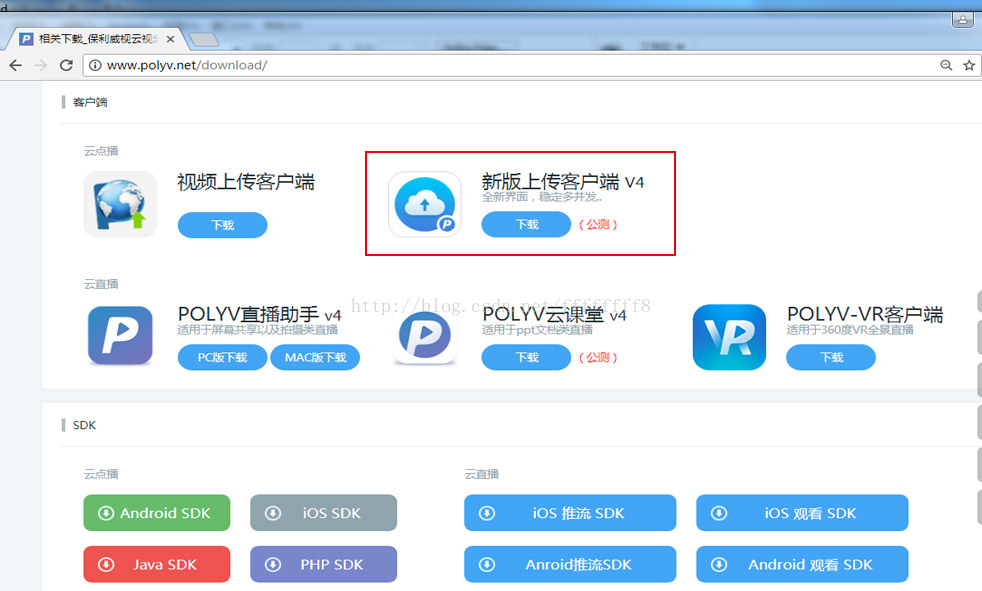The image size is (982, 591).
Task: Click the 视频上传客户端 globe icon
Action: [x=120, y=204]
